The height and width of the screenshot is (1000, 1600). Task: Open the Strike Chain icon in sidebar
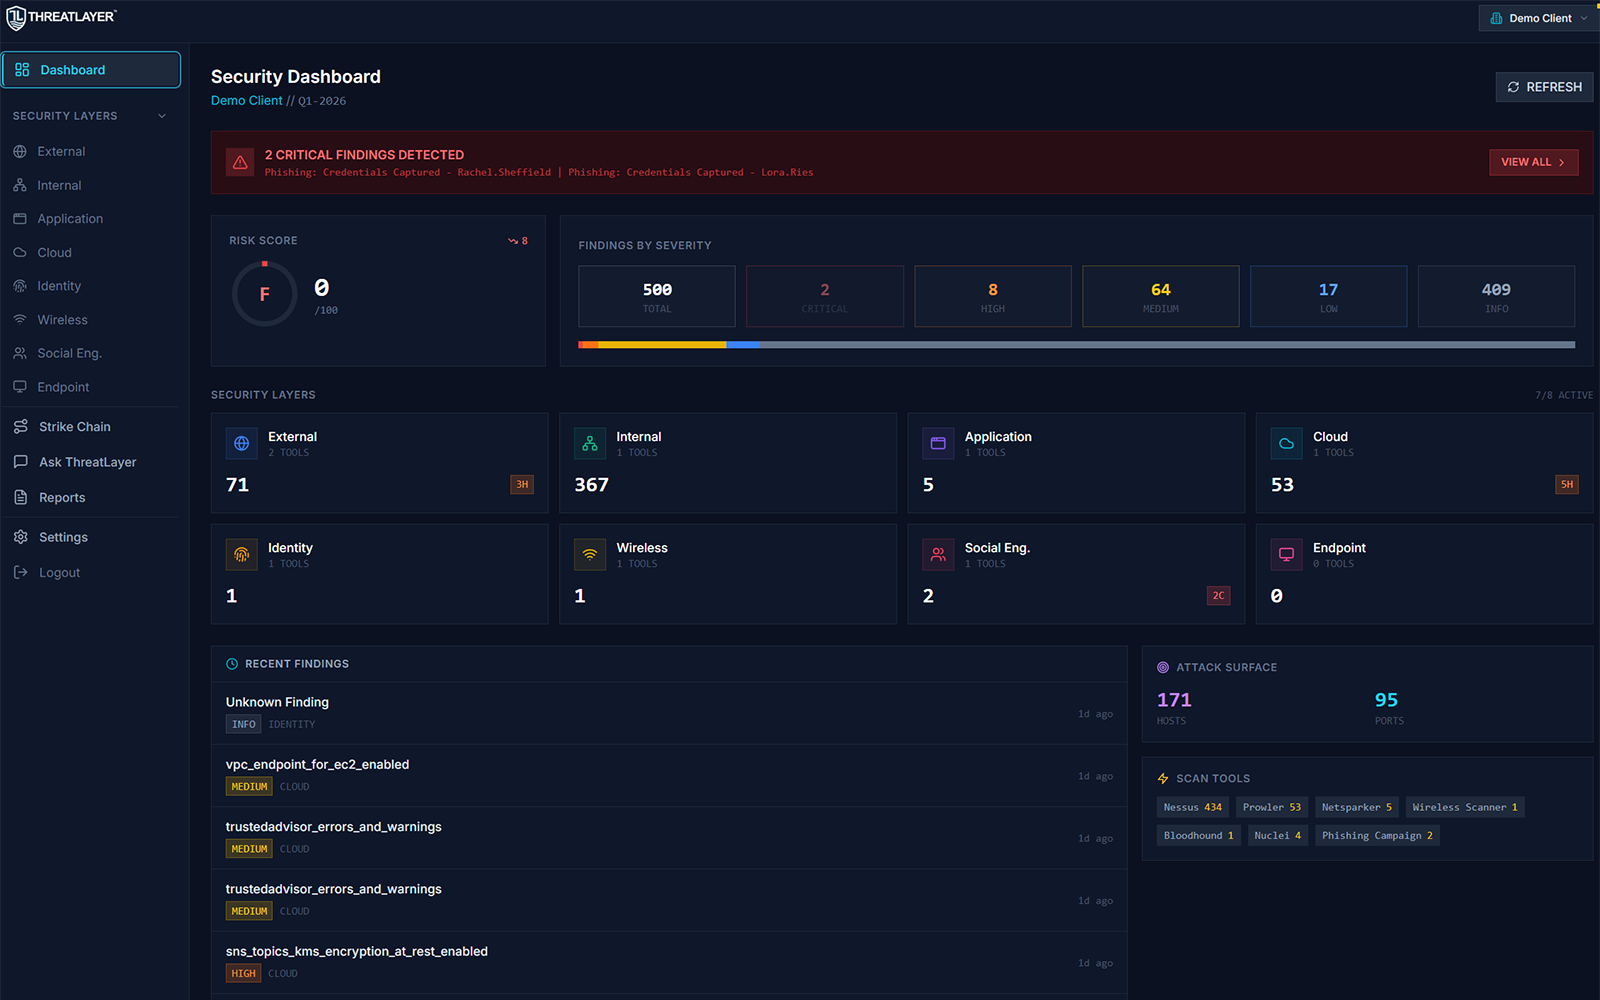coord(20,426)
